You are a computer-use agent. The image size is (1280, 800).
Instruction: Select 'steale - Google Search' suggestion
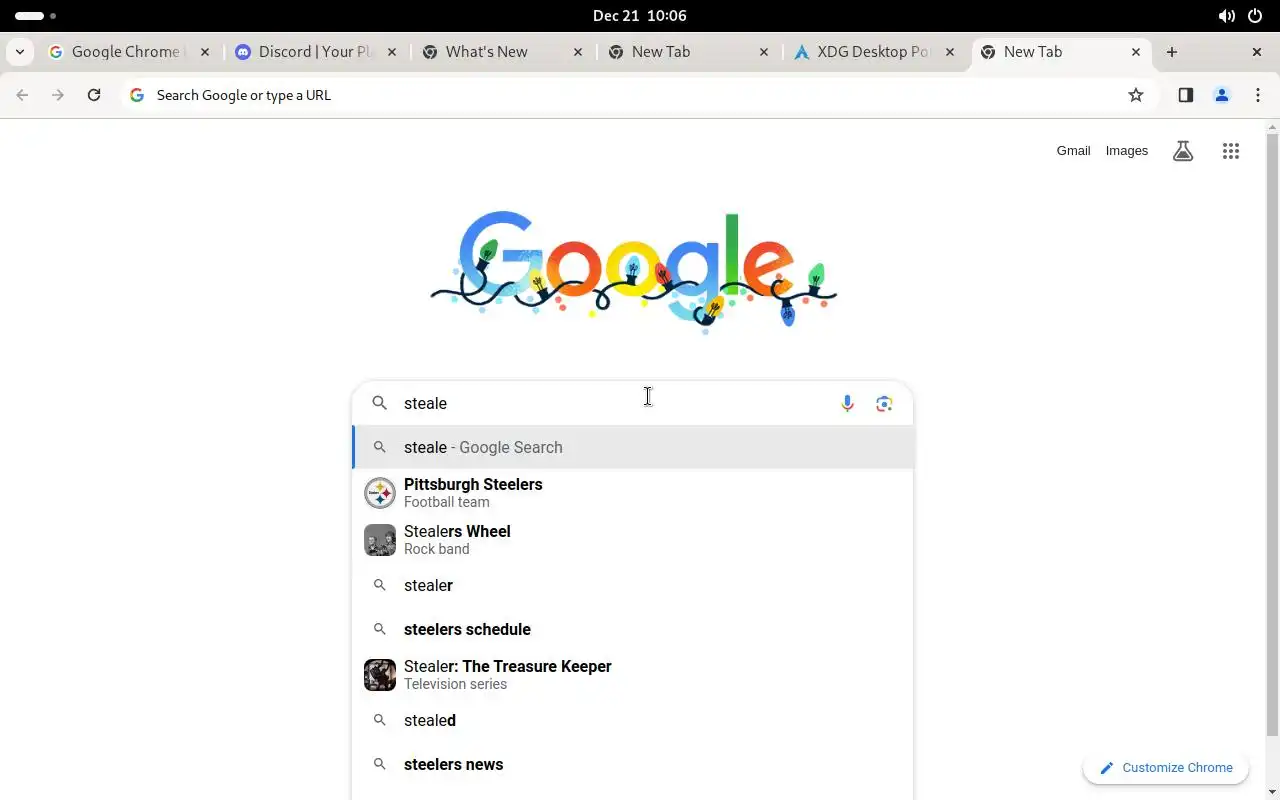pos(633,447)
